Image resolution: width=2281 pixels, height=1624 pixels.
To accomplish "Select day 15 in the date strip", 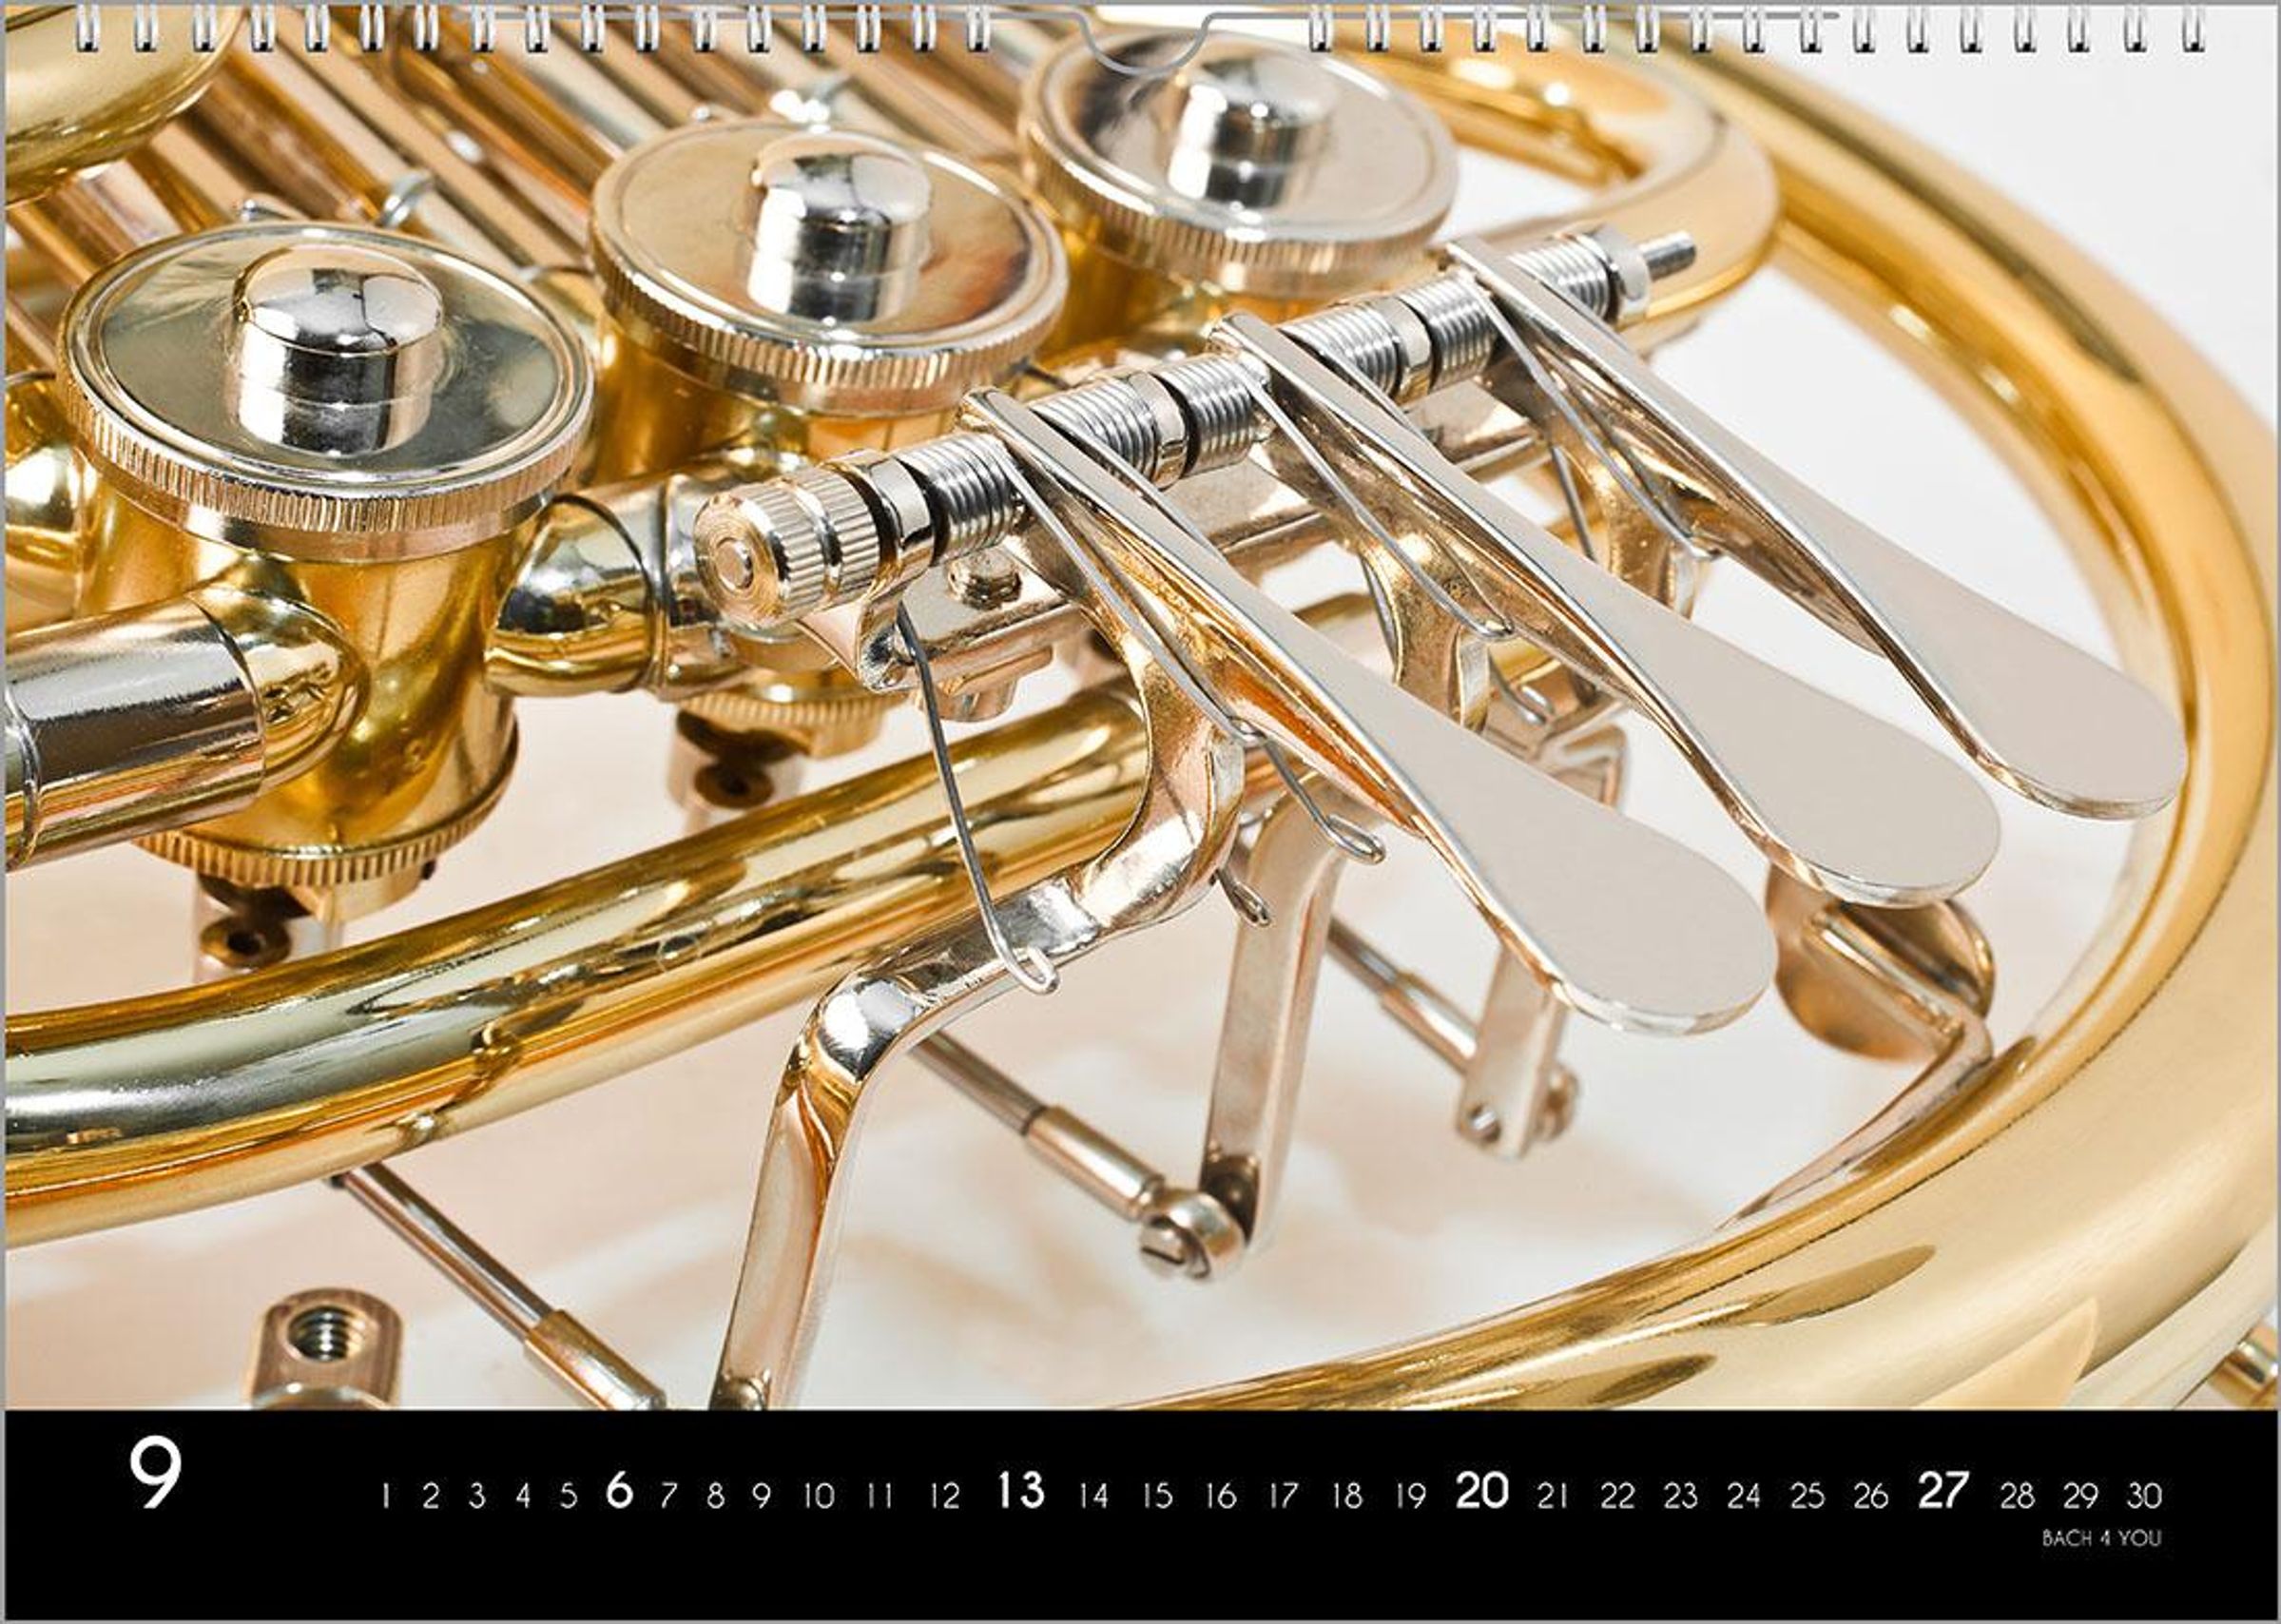I will 1157,1496.
